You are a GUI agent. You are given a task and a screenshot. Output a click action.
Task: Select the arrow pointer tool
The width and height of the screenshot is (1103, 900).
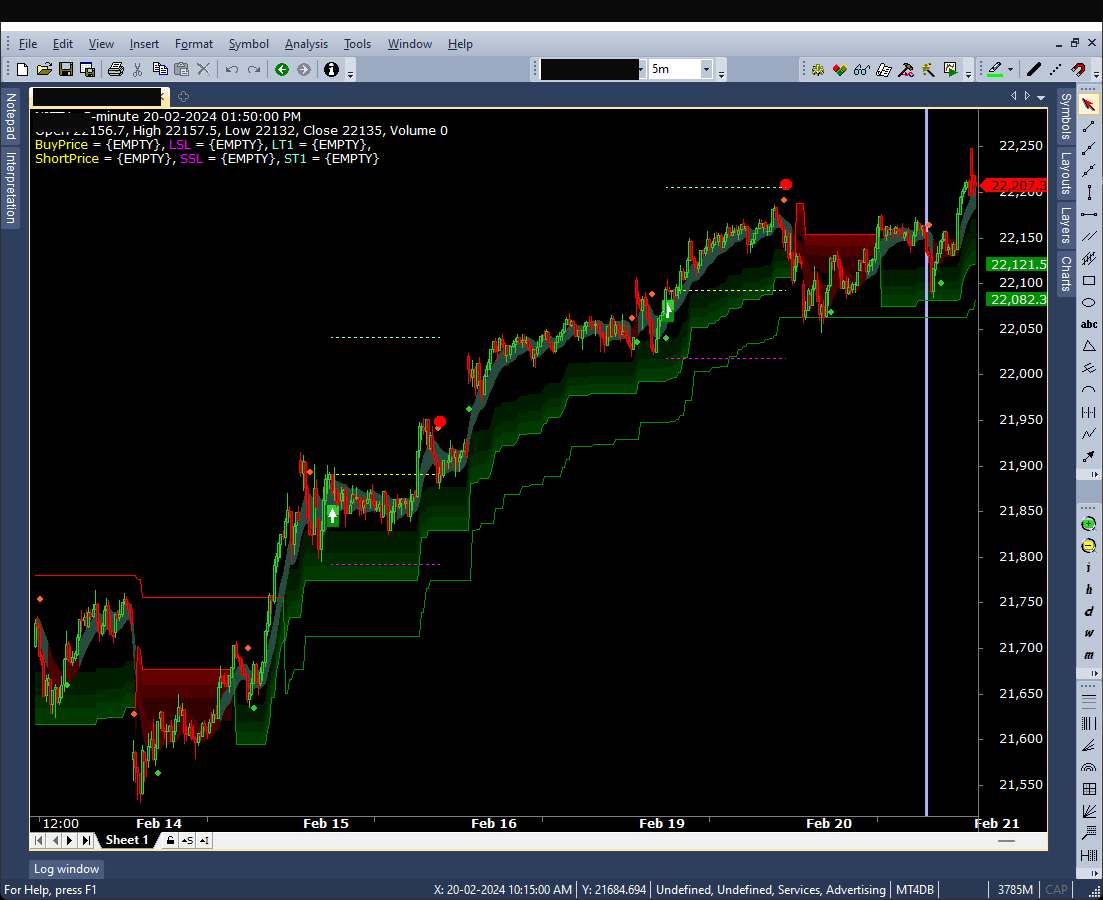click(1088, 104)
